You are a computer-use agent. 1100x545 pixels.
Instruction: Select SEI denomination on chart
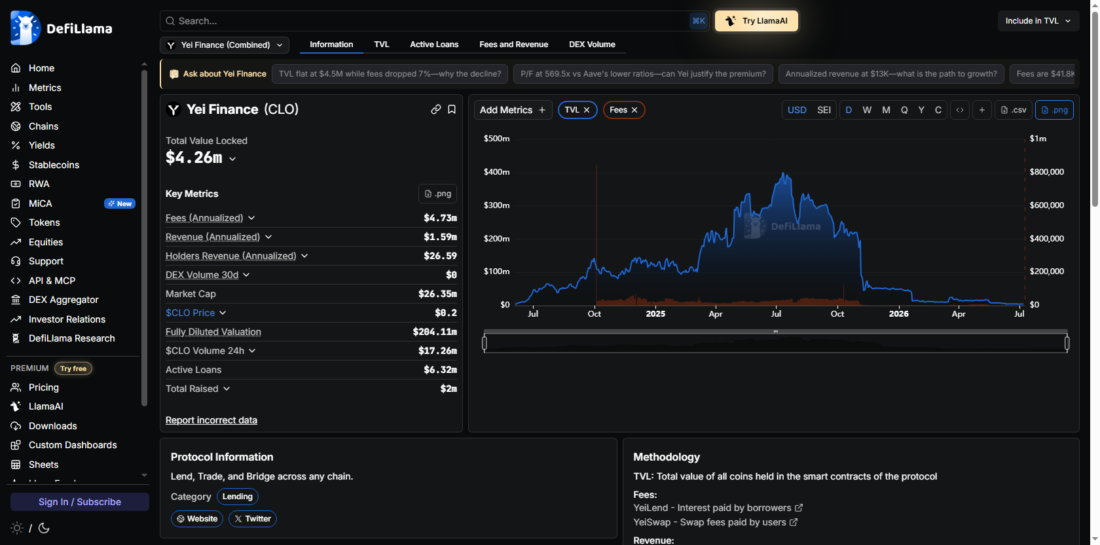coord(824,110)
